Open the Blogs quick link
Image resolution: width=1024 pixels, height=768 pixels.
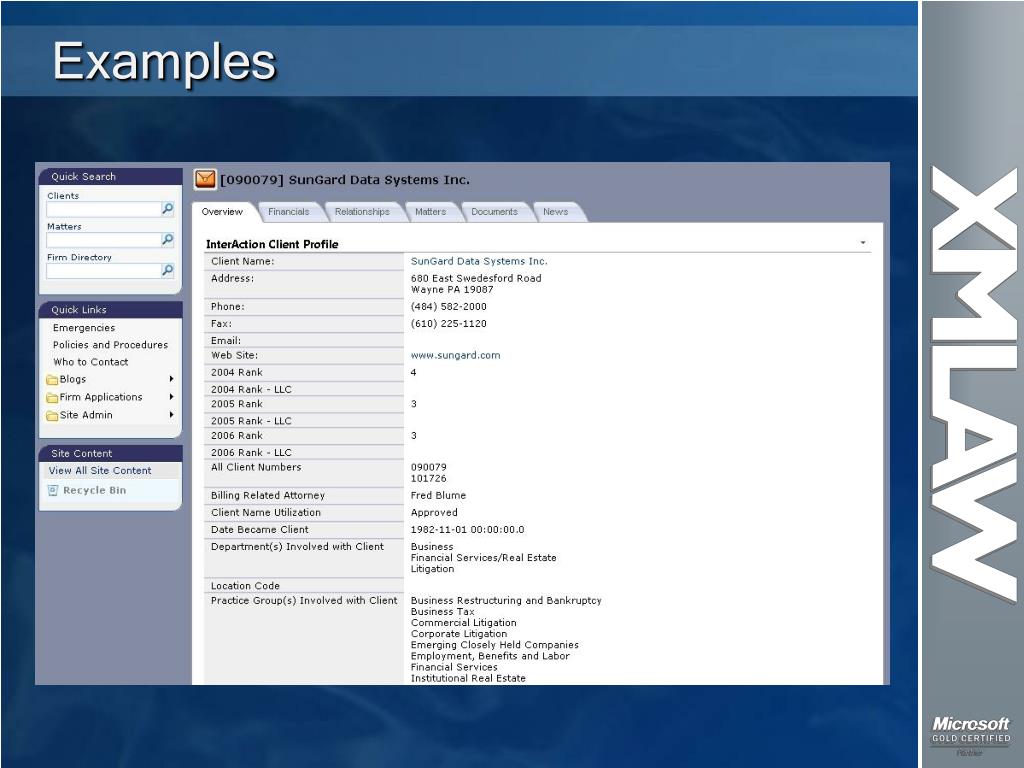(x=72, y=379)
